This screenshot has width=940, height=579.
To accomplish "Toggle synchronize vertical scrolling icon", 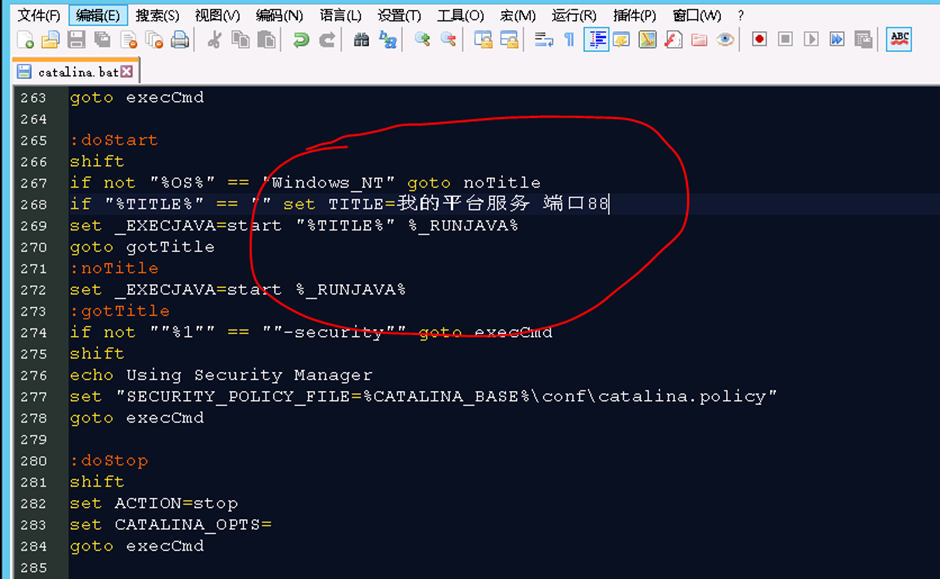I will coord(483,40).
